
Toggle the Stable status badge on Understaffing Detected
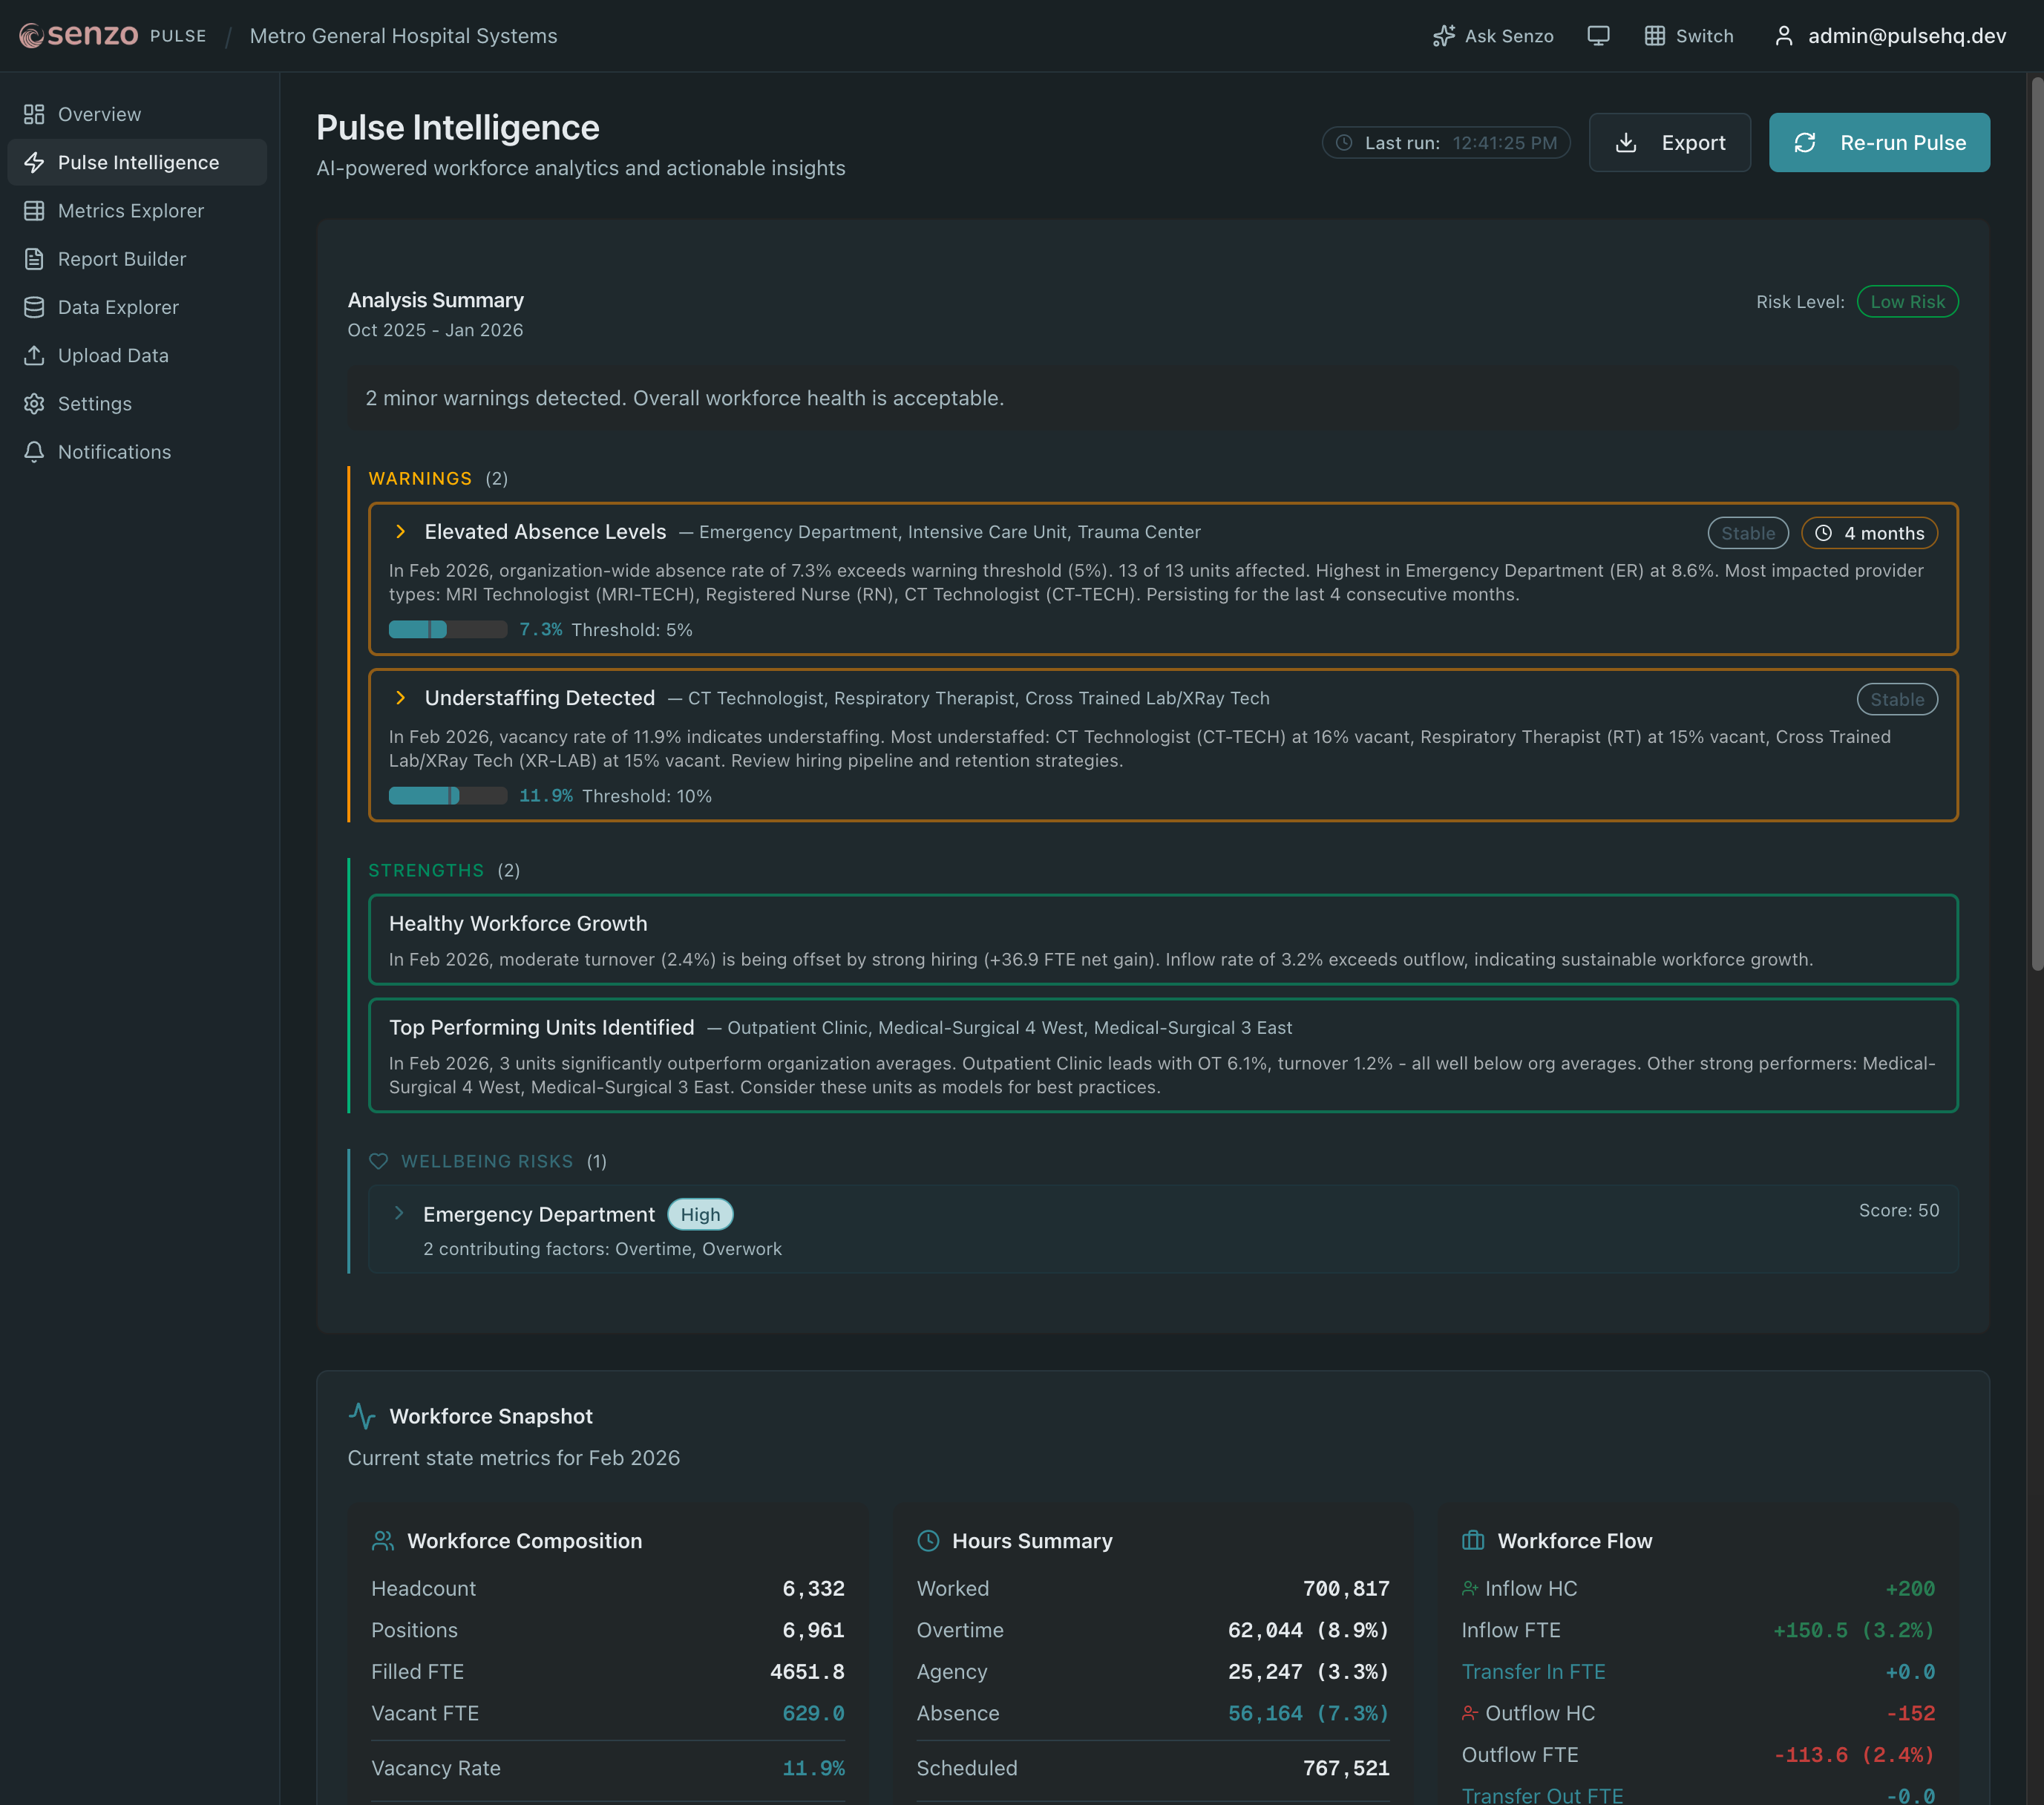[1896, 699]
